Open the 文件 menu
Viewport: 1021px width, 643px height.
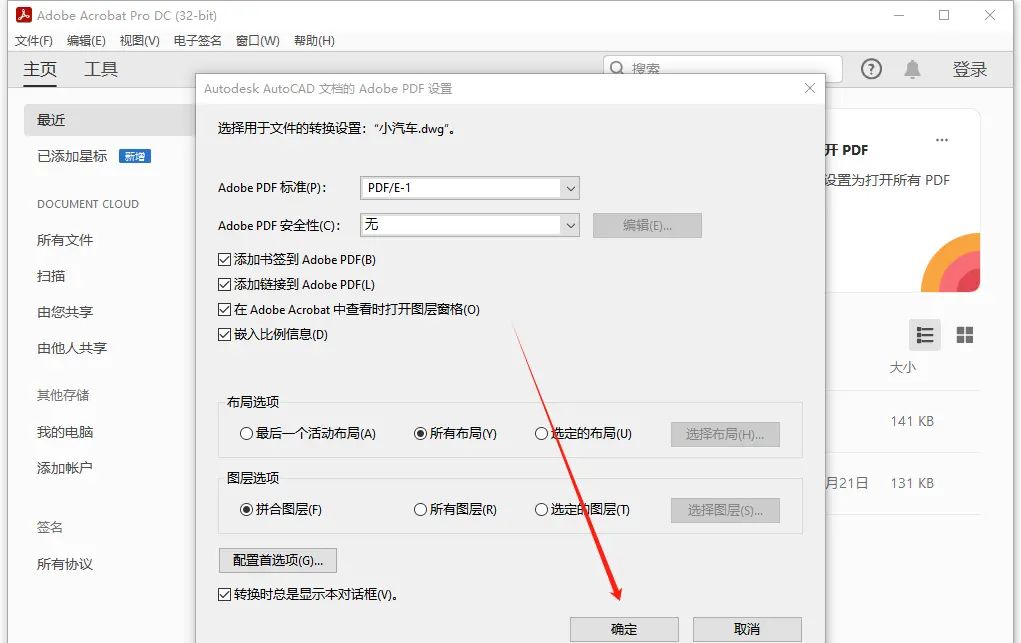click(x=34, y=40)
